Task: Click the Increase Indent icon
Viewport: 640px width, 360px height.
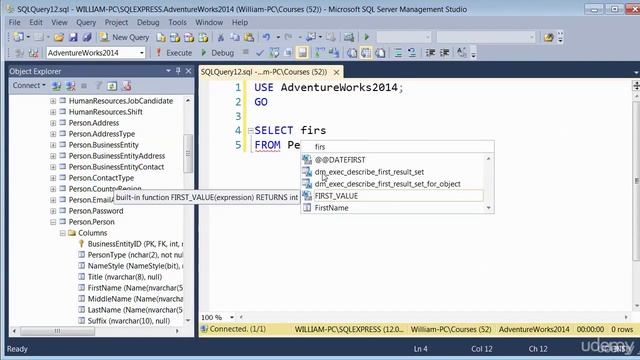Action: click(444, 53)
